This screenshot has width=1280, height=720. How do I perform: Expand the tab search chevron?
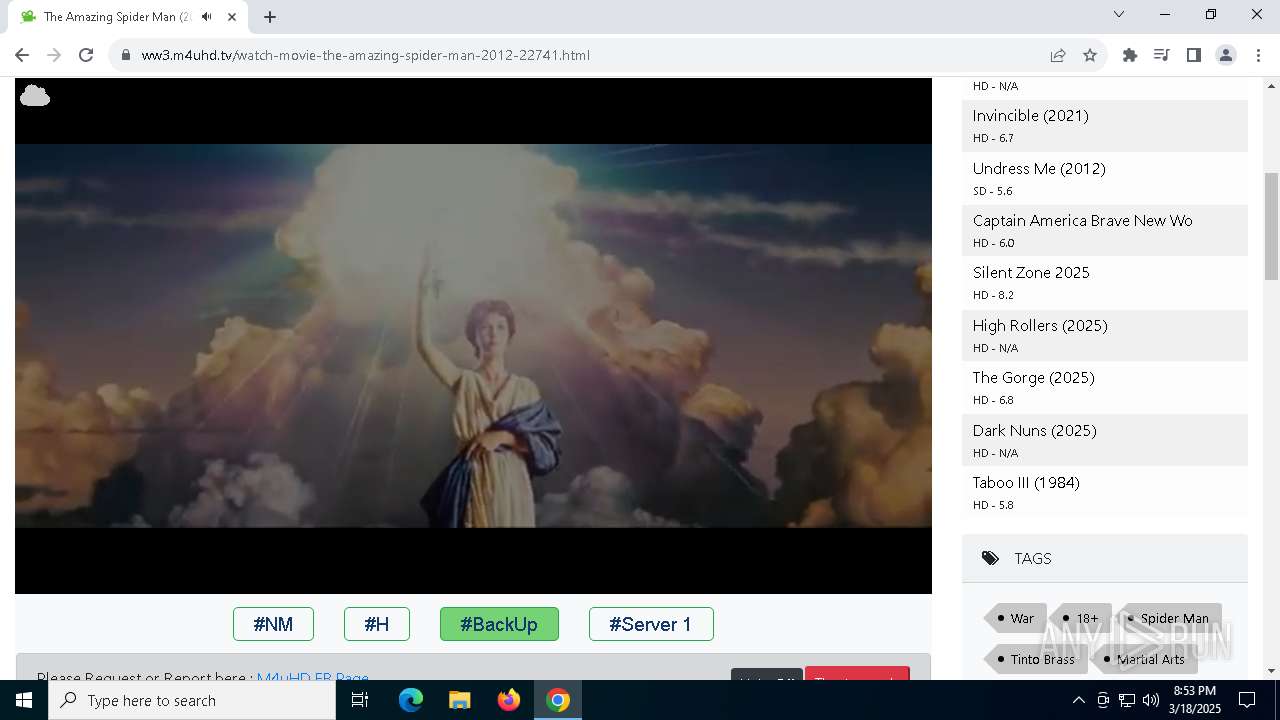click(x=1119, y=14)
